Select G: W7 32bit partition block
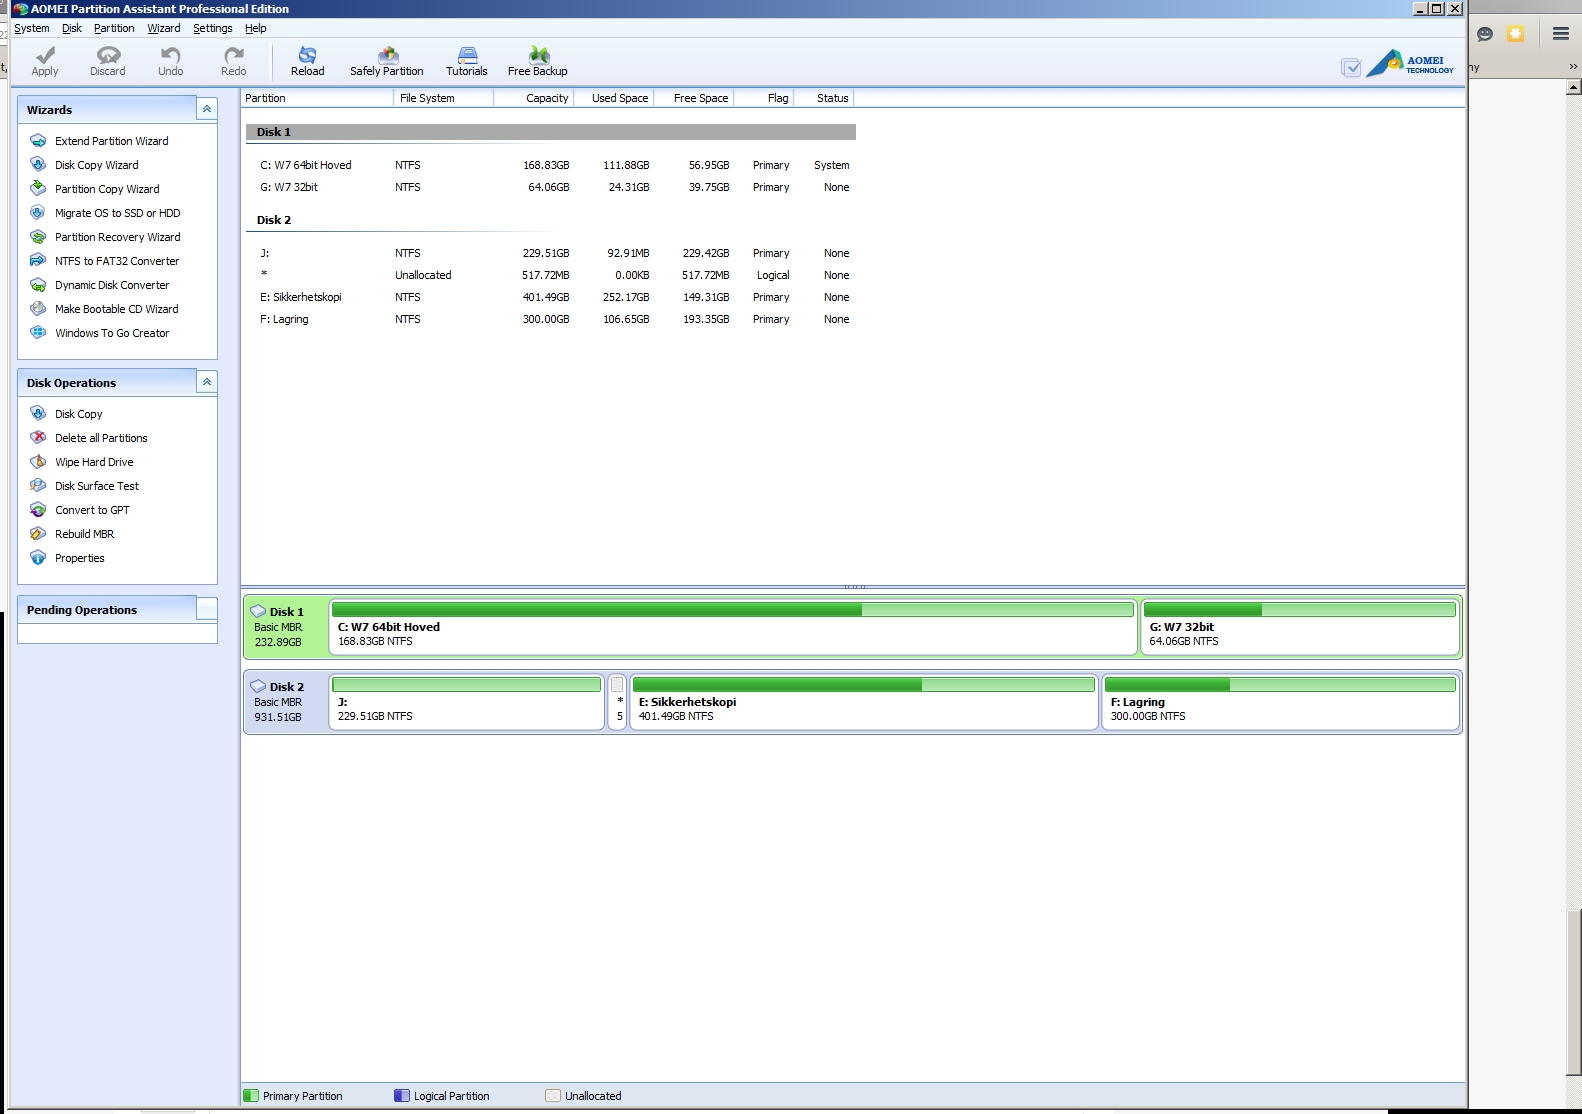 [x=1300, y=627]
